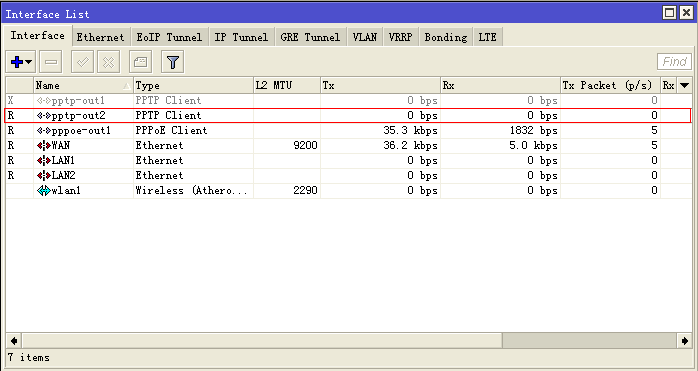Click the wlan1 wireless interface icon
Screen dimensions: 698x371
tap(43, 191)
